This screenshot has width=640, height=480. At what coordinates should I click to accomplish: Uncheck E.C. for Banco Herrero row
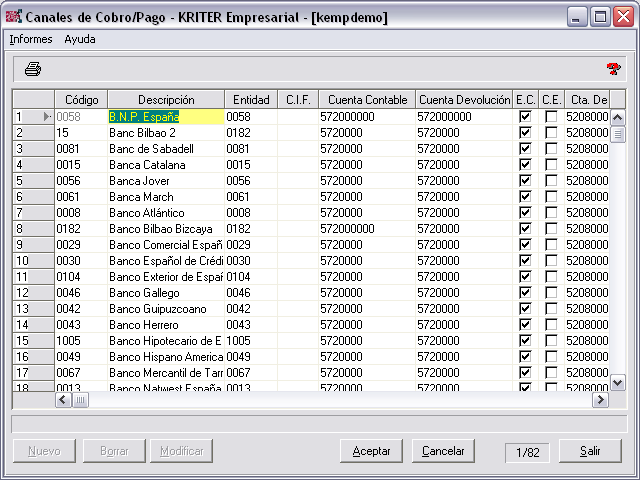[525, 324]
